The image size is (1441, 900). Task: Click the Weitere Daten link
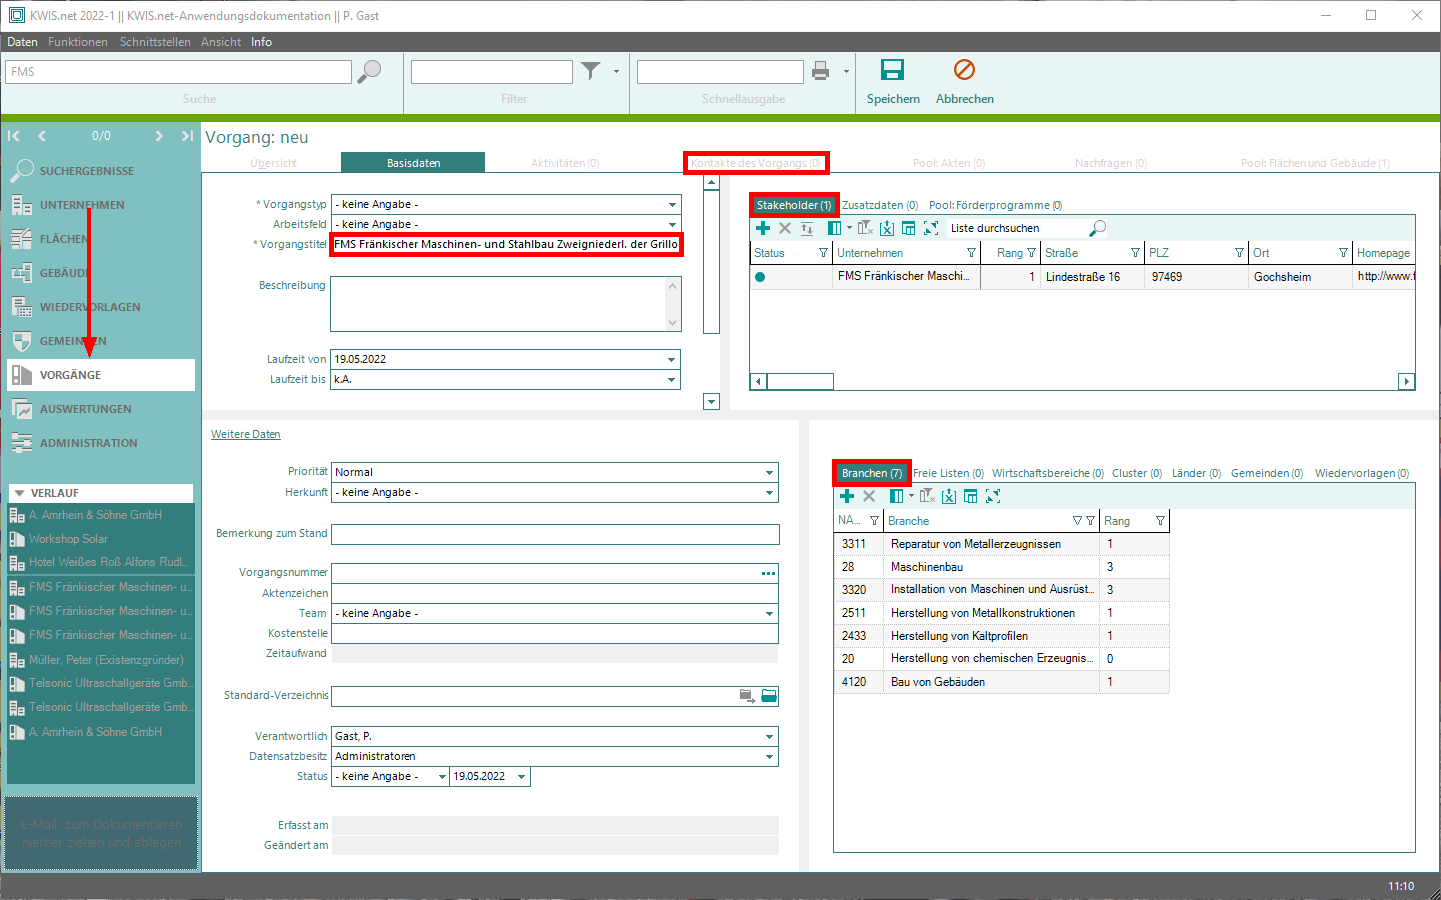[x=246, y=434]
